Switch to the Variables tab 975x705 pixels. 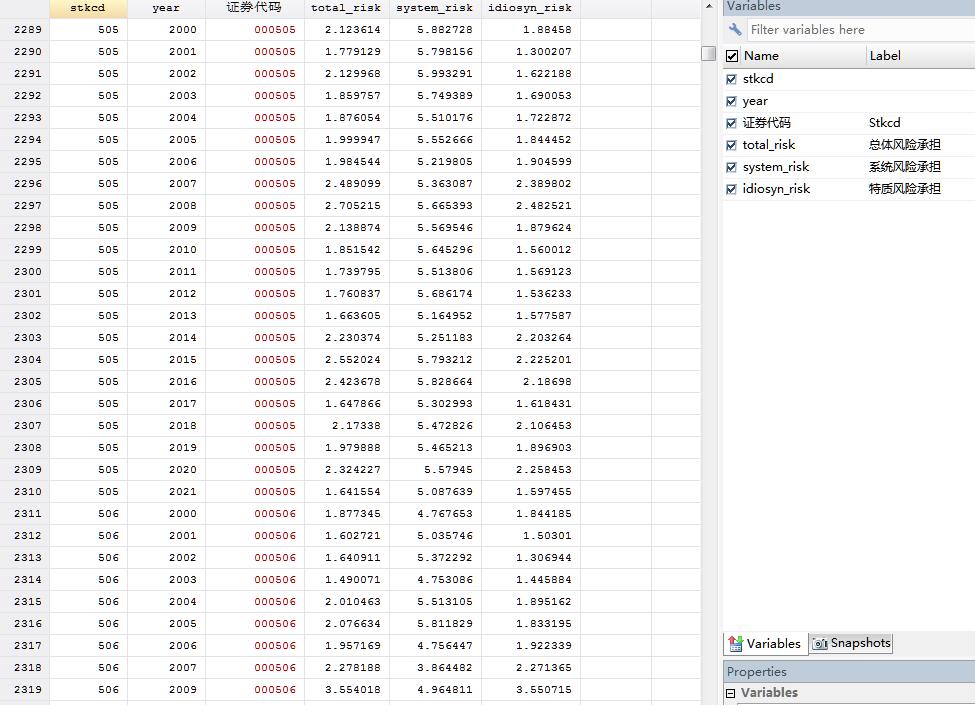pos(765,643)
